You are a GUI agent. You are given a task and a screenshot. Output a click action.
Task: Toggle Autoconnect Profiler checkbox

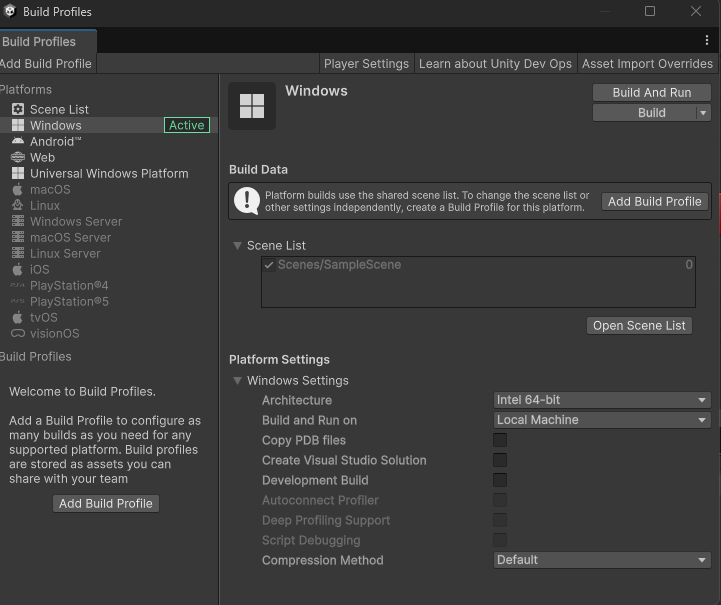pos(500,500)
